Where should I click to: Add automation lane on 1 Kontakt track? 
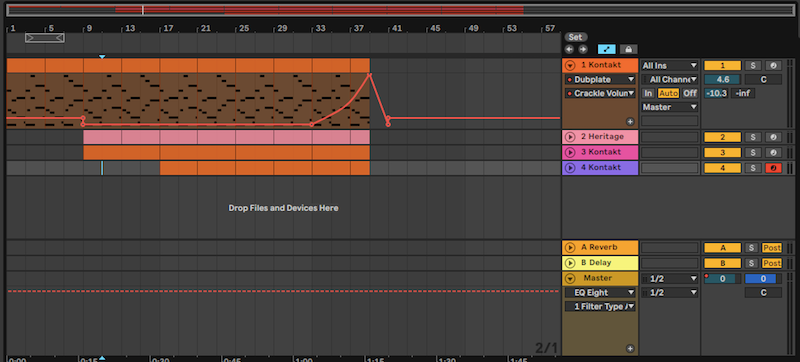pyautogui.click(x=630, y=121)
